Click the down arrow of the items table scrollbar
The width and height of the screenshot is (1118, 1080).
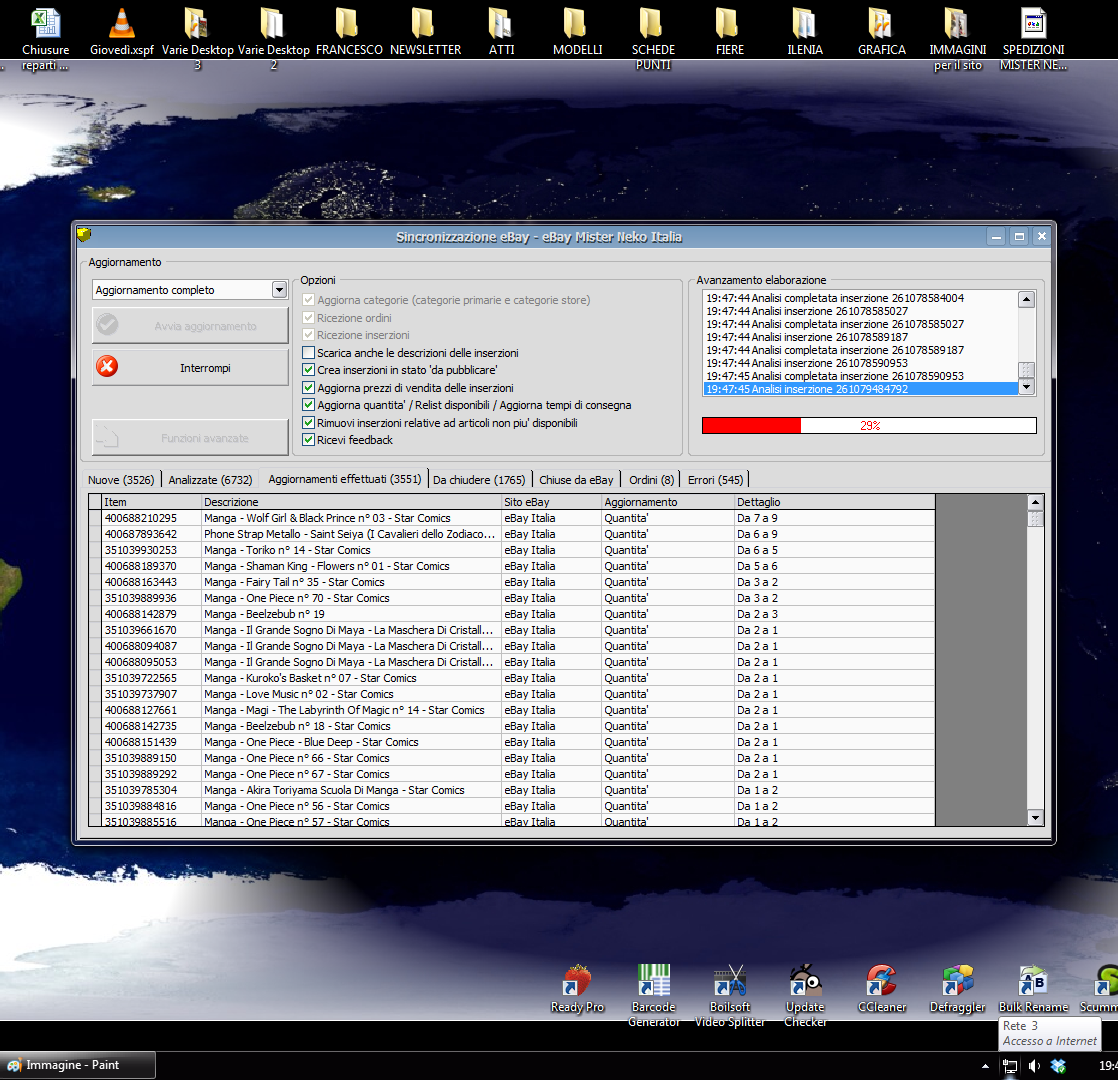1035,818
